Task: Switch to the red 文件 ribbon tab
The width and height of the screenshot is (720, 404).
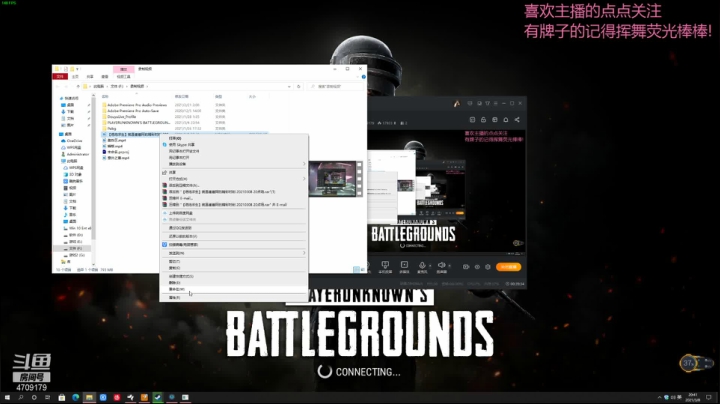Action: [x=60, y=77]
